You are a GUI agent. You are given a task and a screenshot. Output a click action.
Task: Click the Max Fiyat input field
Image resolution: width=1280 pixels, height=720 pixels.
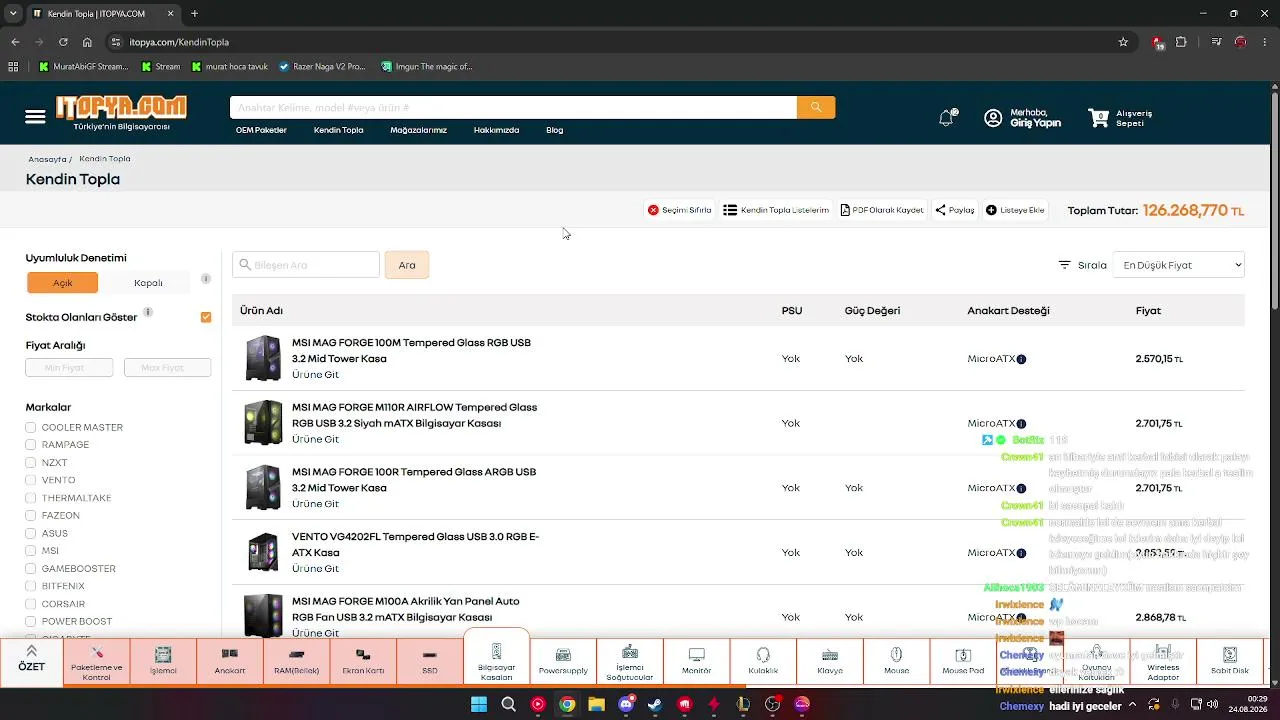click(x=167, y=368)
